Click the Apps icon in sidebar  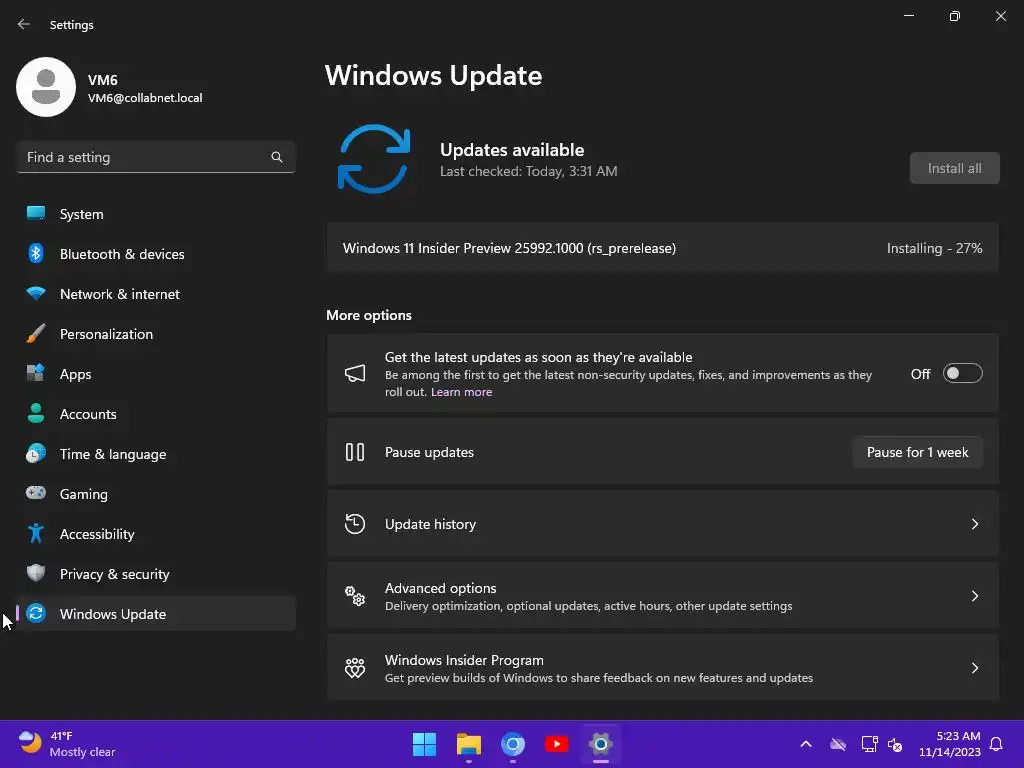[36, 374]
